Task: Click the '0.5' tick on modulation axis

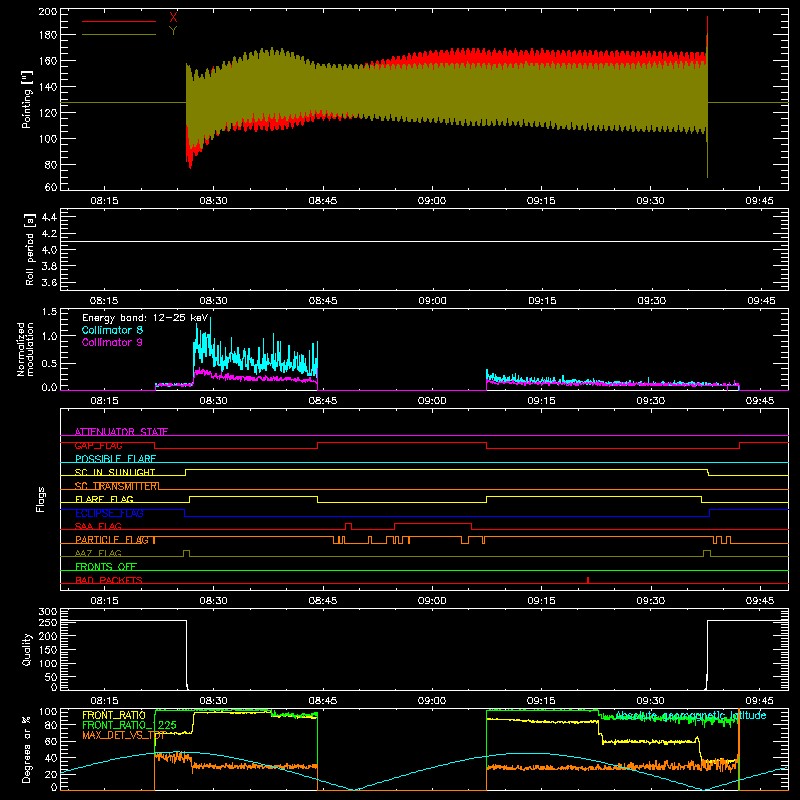Action: [x=49, y=363]
